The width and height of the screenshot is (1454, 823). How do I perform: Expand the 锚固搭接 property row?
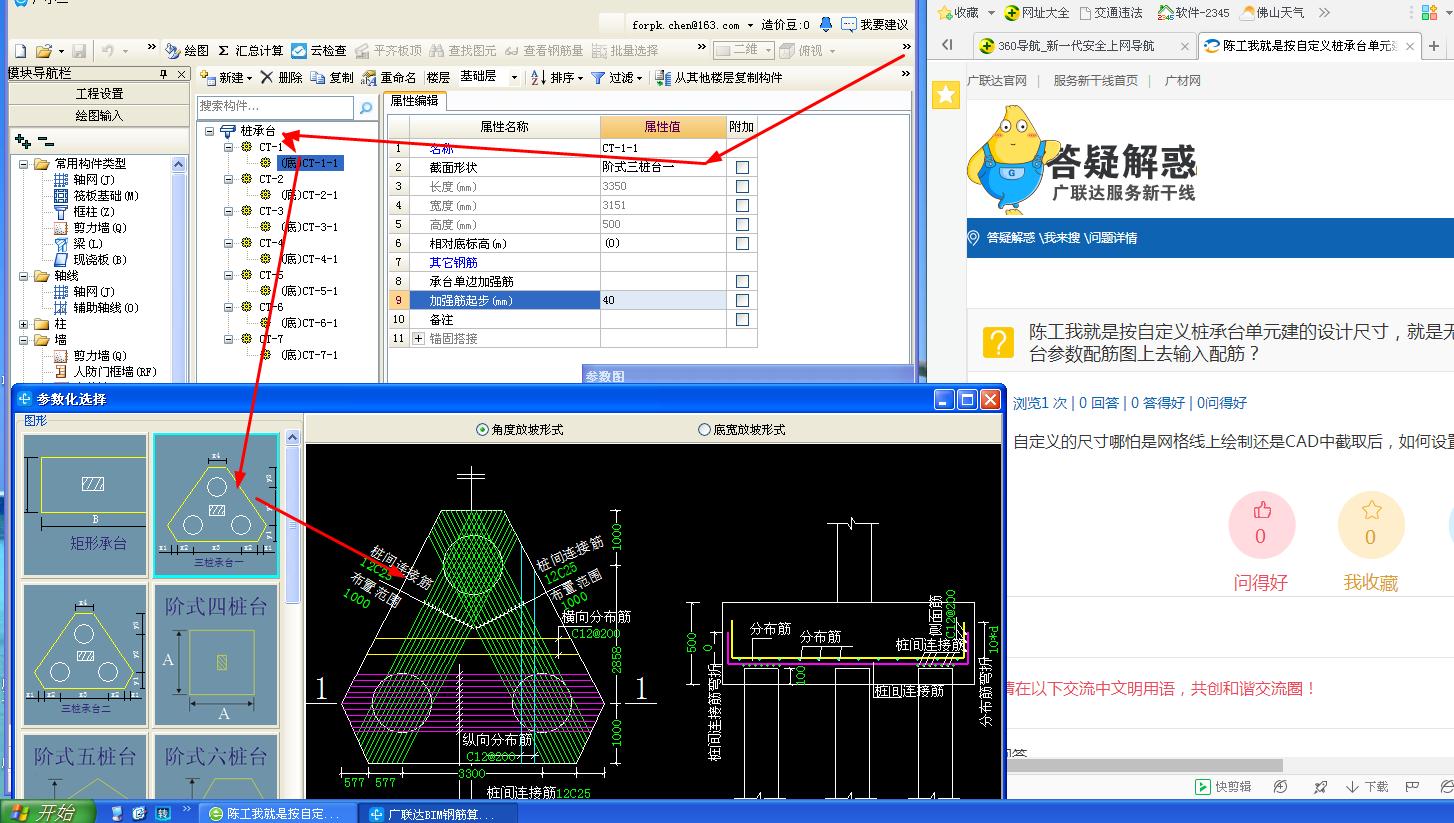[418, 339]
